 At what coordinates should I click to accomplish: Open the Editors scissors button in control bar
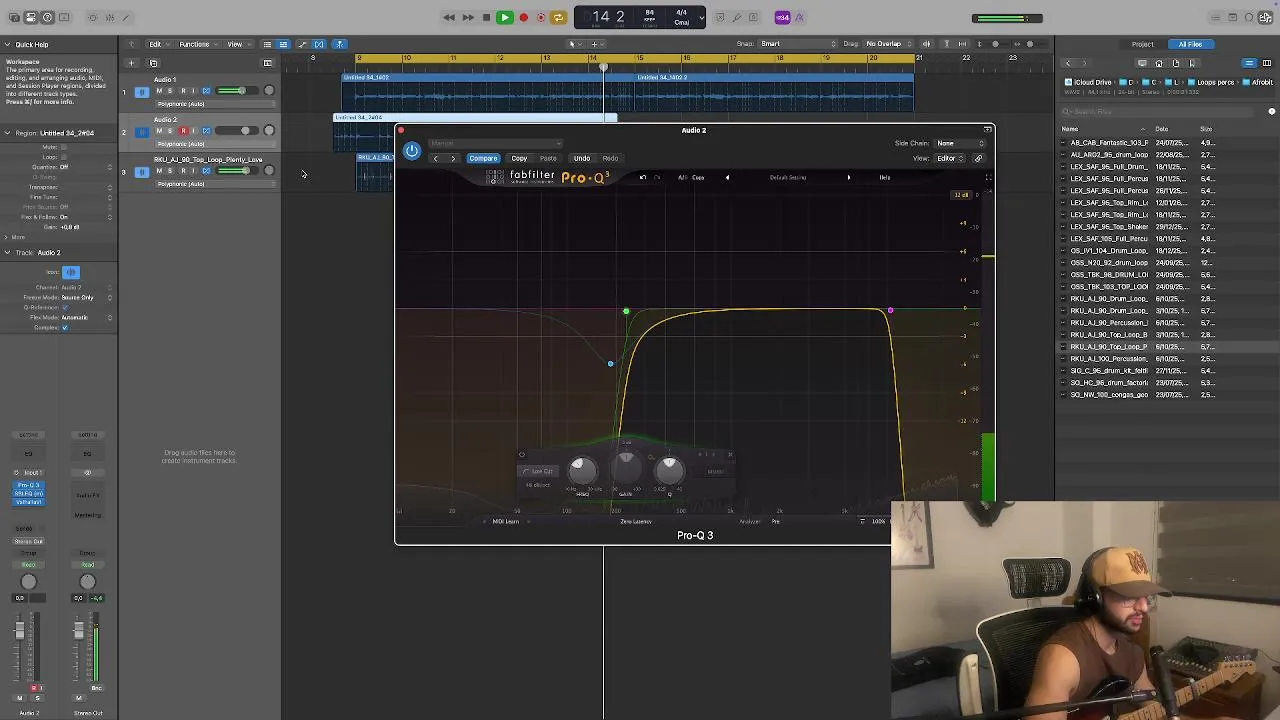(127, 17)
